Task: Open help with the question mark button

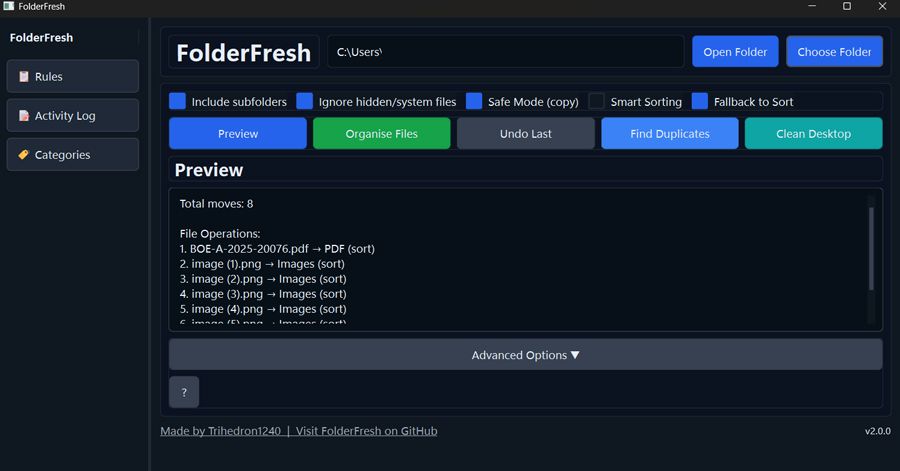Action: click(184, 392)
